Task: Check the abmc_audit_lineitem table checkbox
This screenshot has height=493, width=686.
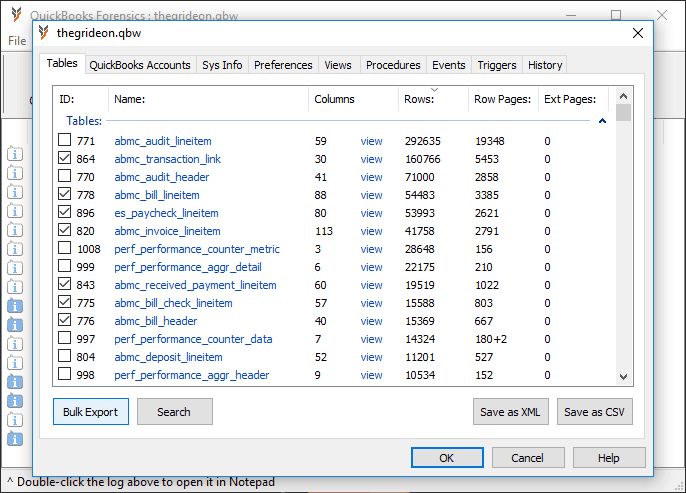Action: coord(64,140)
